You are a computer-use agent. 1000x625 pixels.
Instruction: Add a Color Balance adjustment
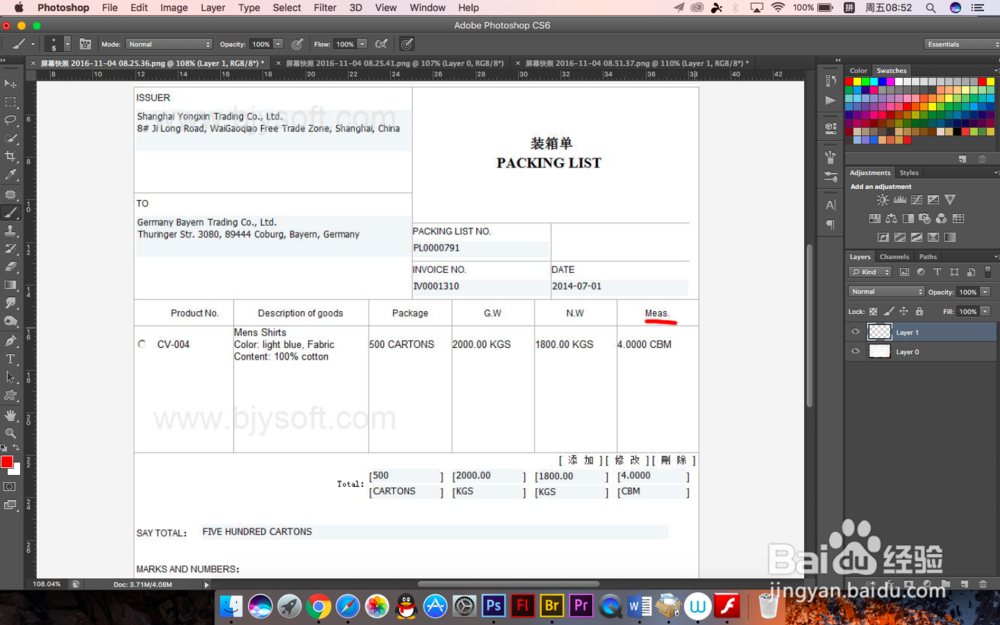coord(891,219)
